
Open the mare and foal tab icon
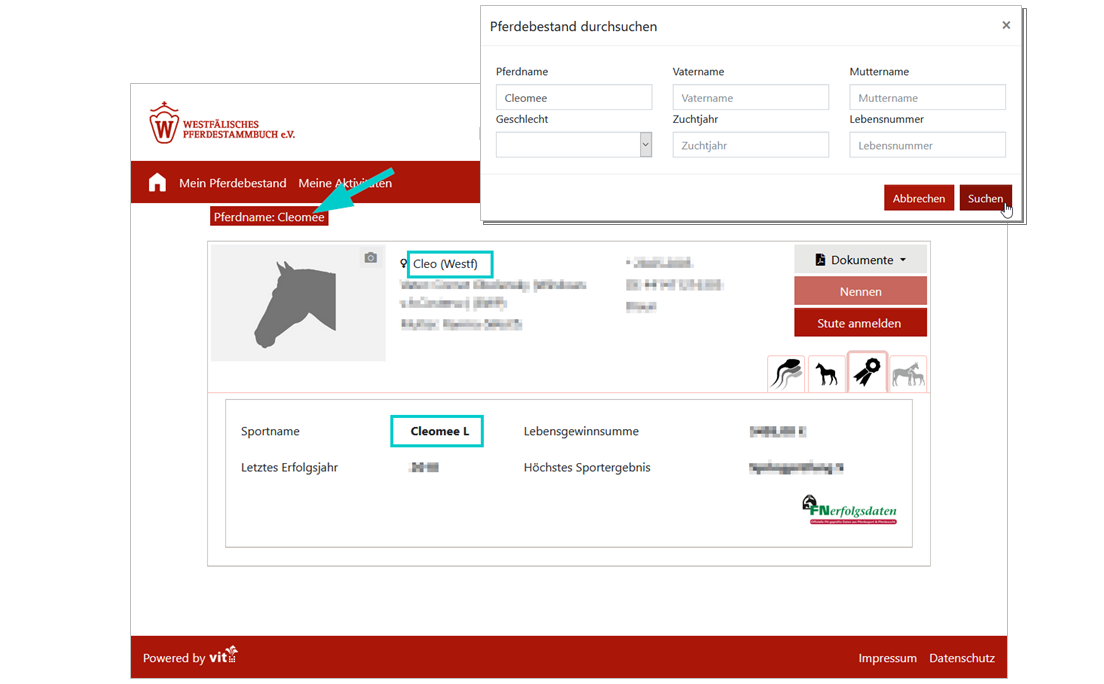point(908,373)
